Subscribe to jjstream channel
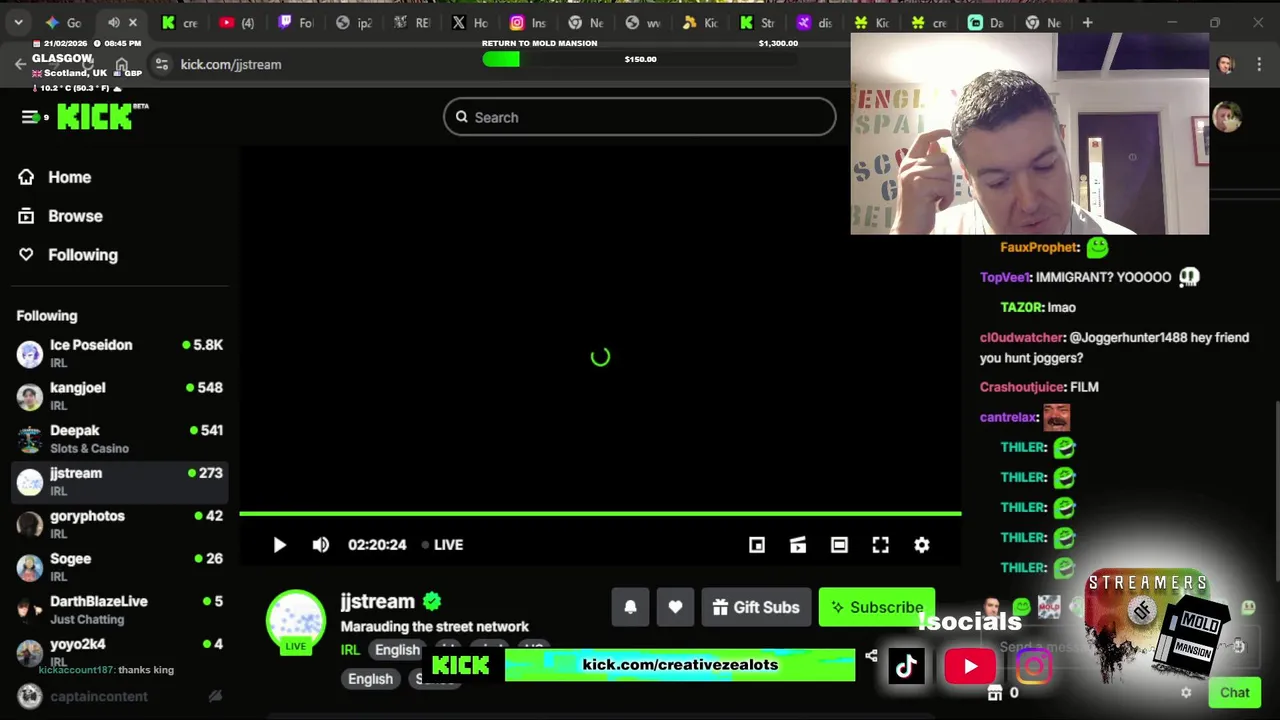The image size is (1280, 720). (x=877, y=607)
